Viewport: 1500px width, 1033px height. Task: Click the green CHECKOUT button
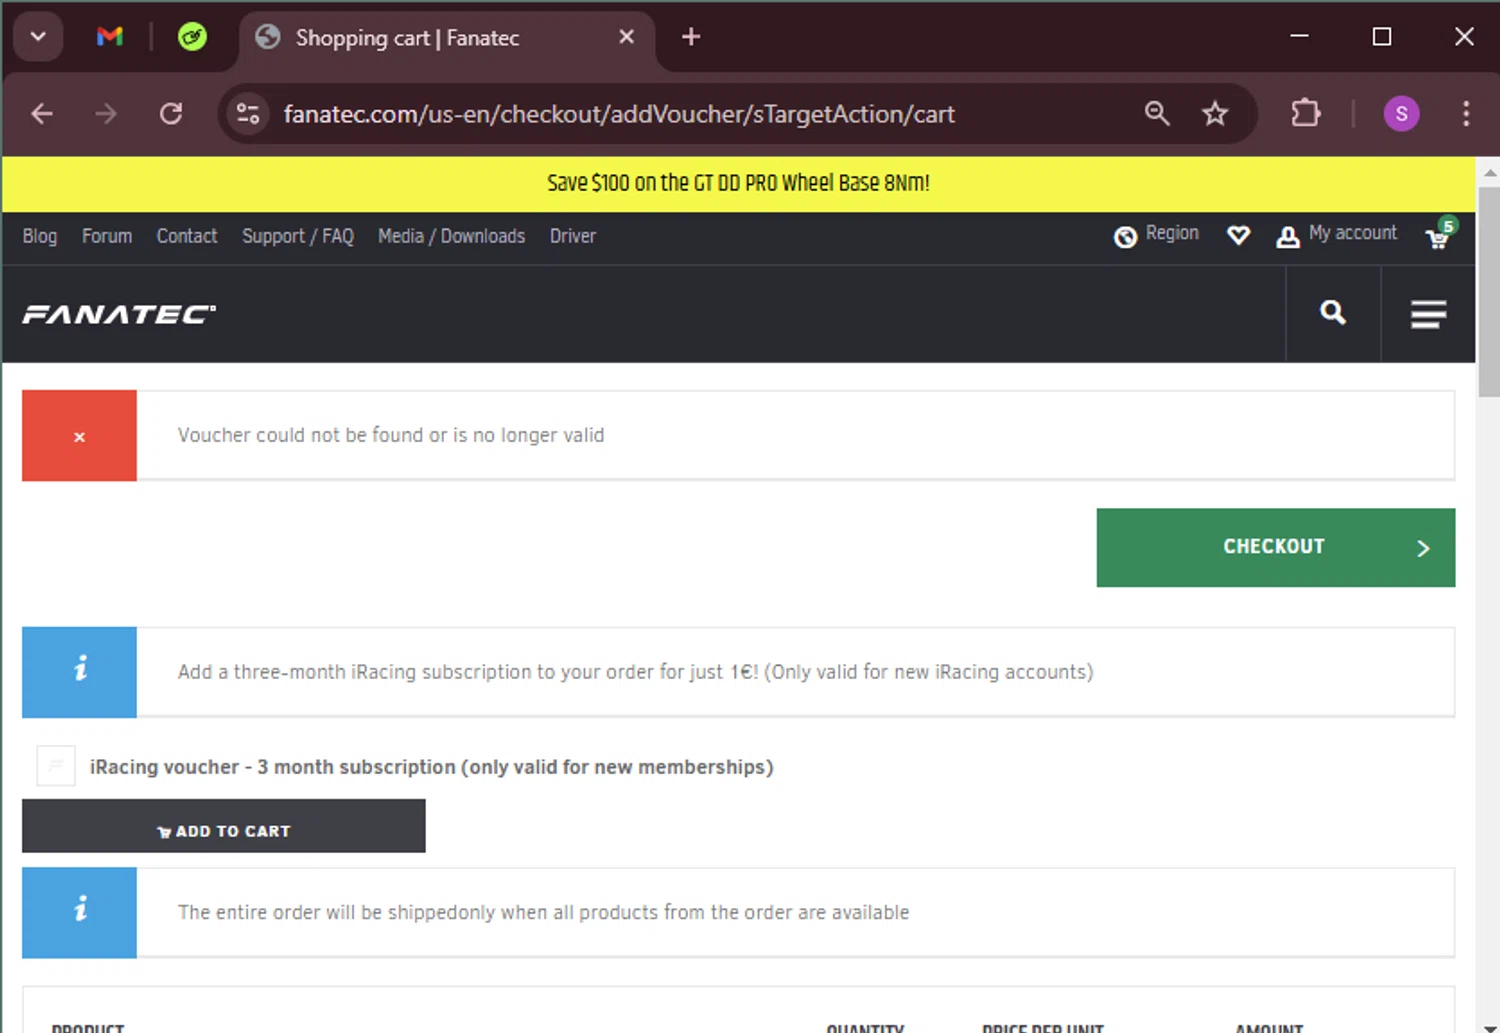pyautogui.click(x=1275, y=547)
